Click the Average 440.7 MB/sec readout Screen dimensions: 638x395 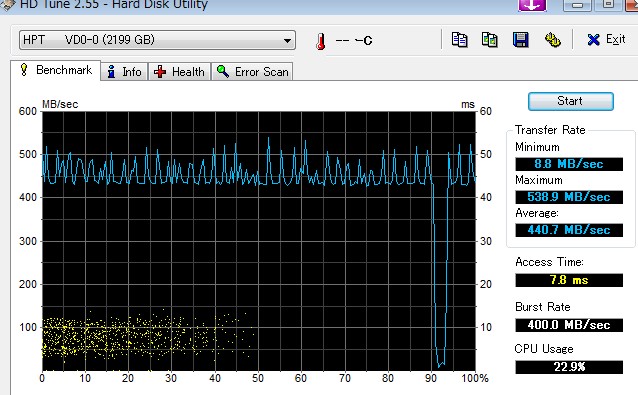point(569,230)
